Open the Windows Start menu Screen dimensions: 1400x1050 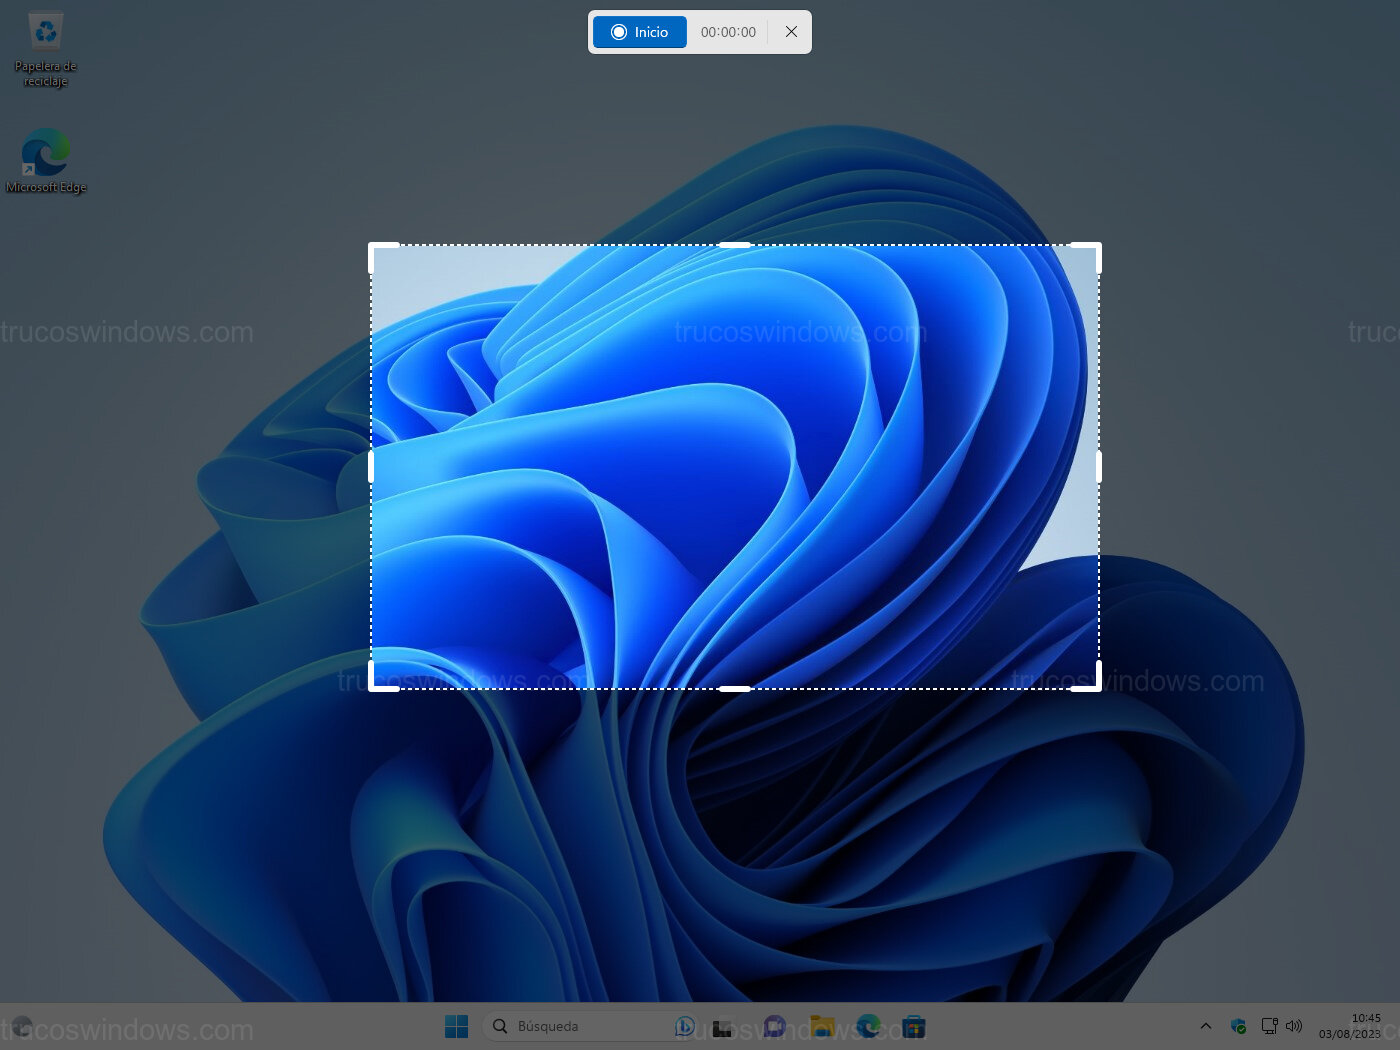[456, 1027]
